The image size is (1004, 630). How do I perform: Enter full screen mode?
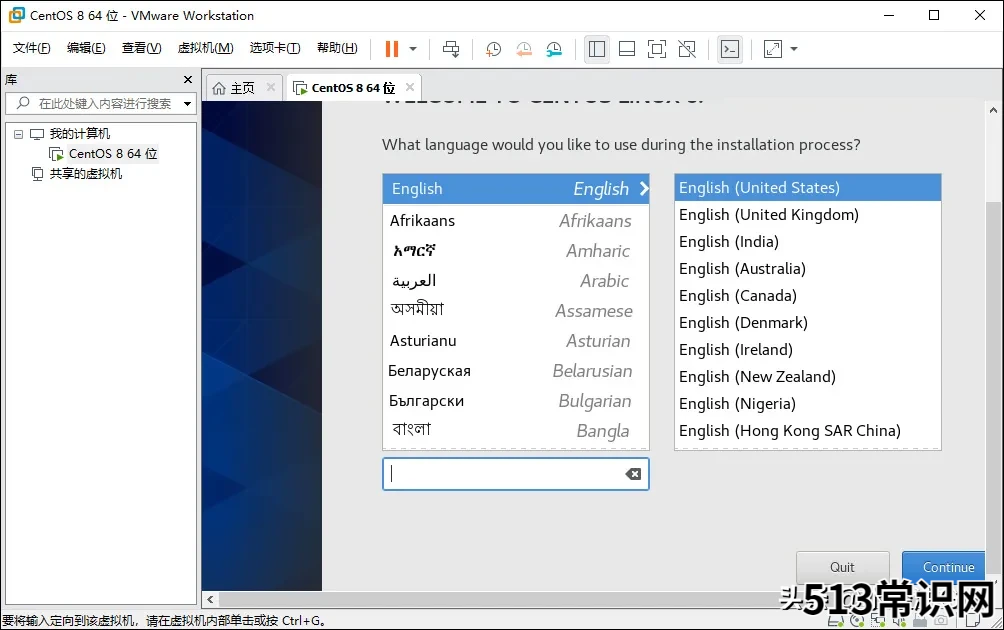[x=657, y=49]
